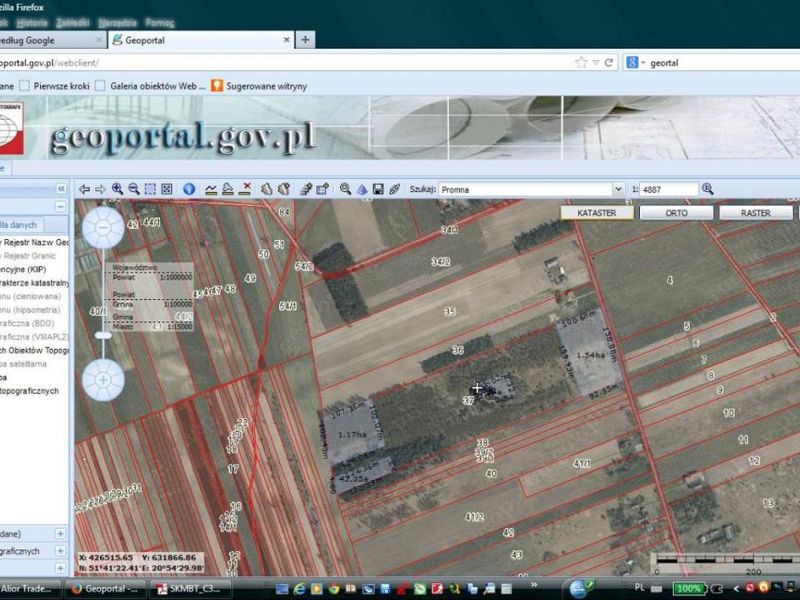Select the measure distance line tool
Image resolution: width=800 pixels, height=600 pixels.
(x=211, y=189)
